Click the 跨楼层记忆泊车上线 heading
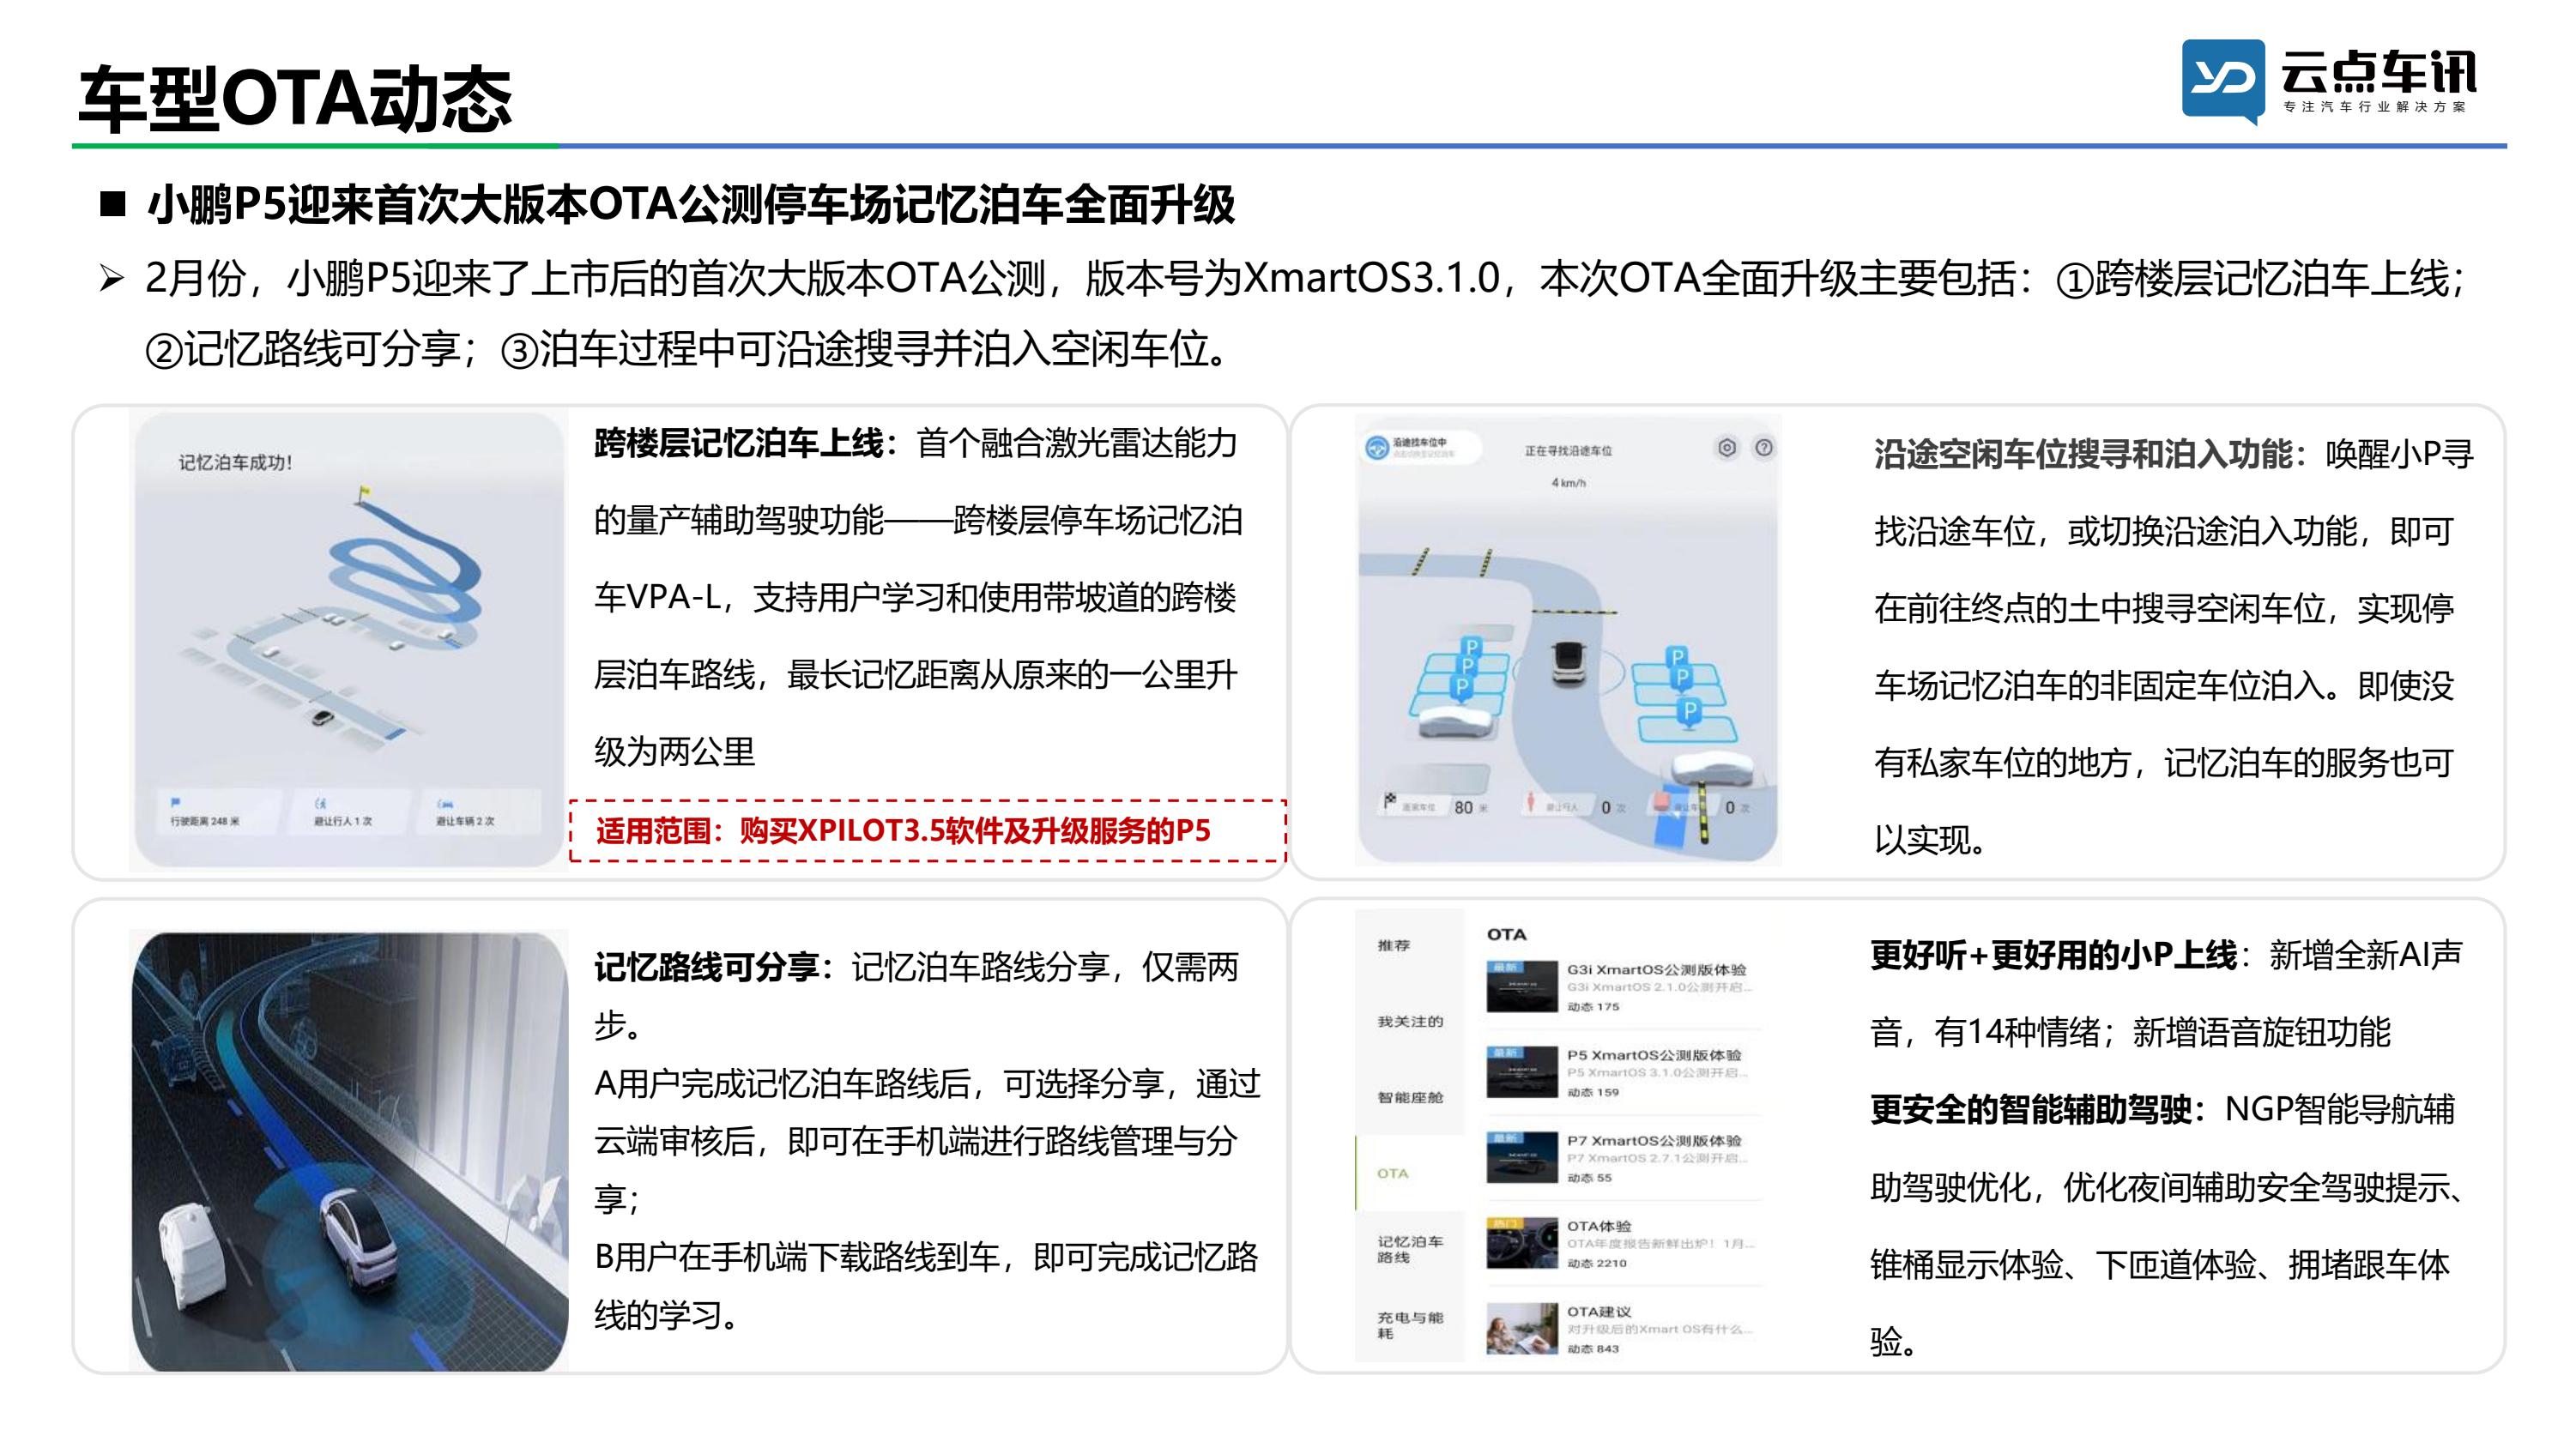This screenshot has height=1448, width=2576. click(739, 443)
